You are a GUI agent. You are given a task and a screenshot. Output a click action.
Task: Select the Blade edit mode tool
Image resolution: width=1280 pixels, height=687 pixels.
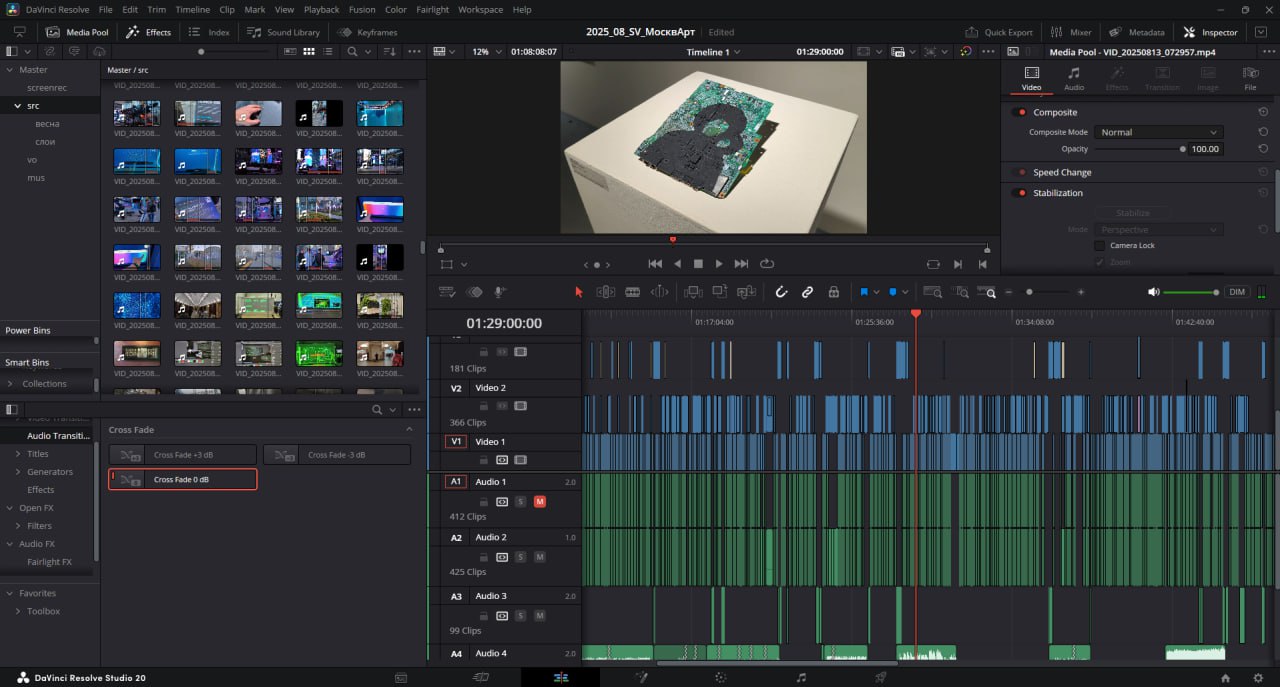click(632, 292)
